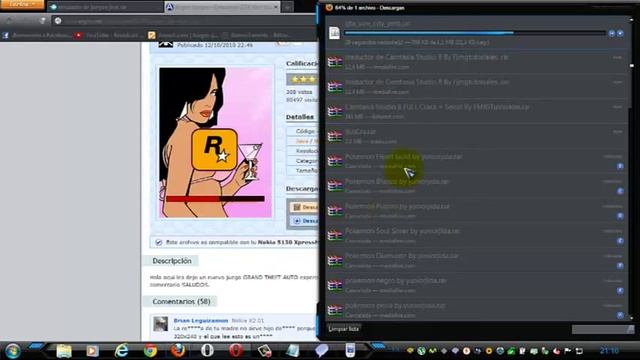This screenshot has width=640, height=360.
Task: Click the downloads list vertical scrollbar thumb
Action: point(632,65)
